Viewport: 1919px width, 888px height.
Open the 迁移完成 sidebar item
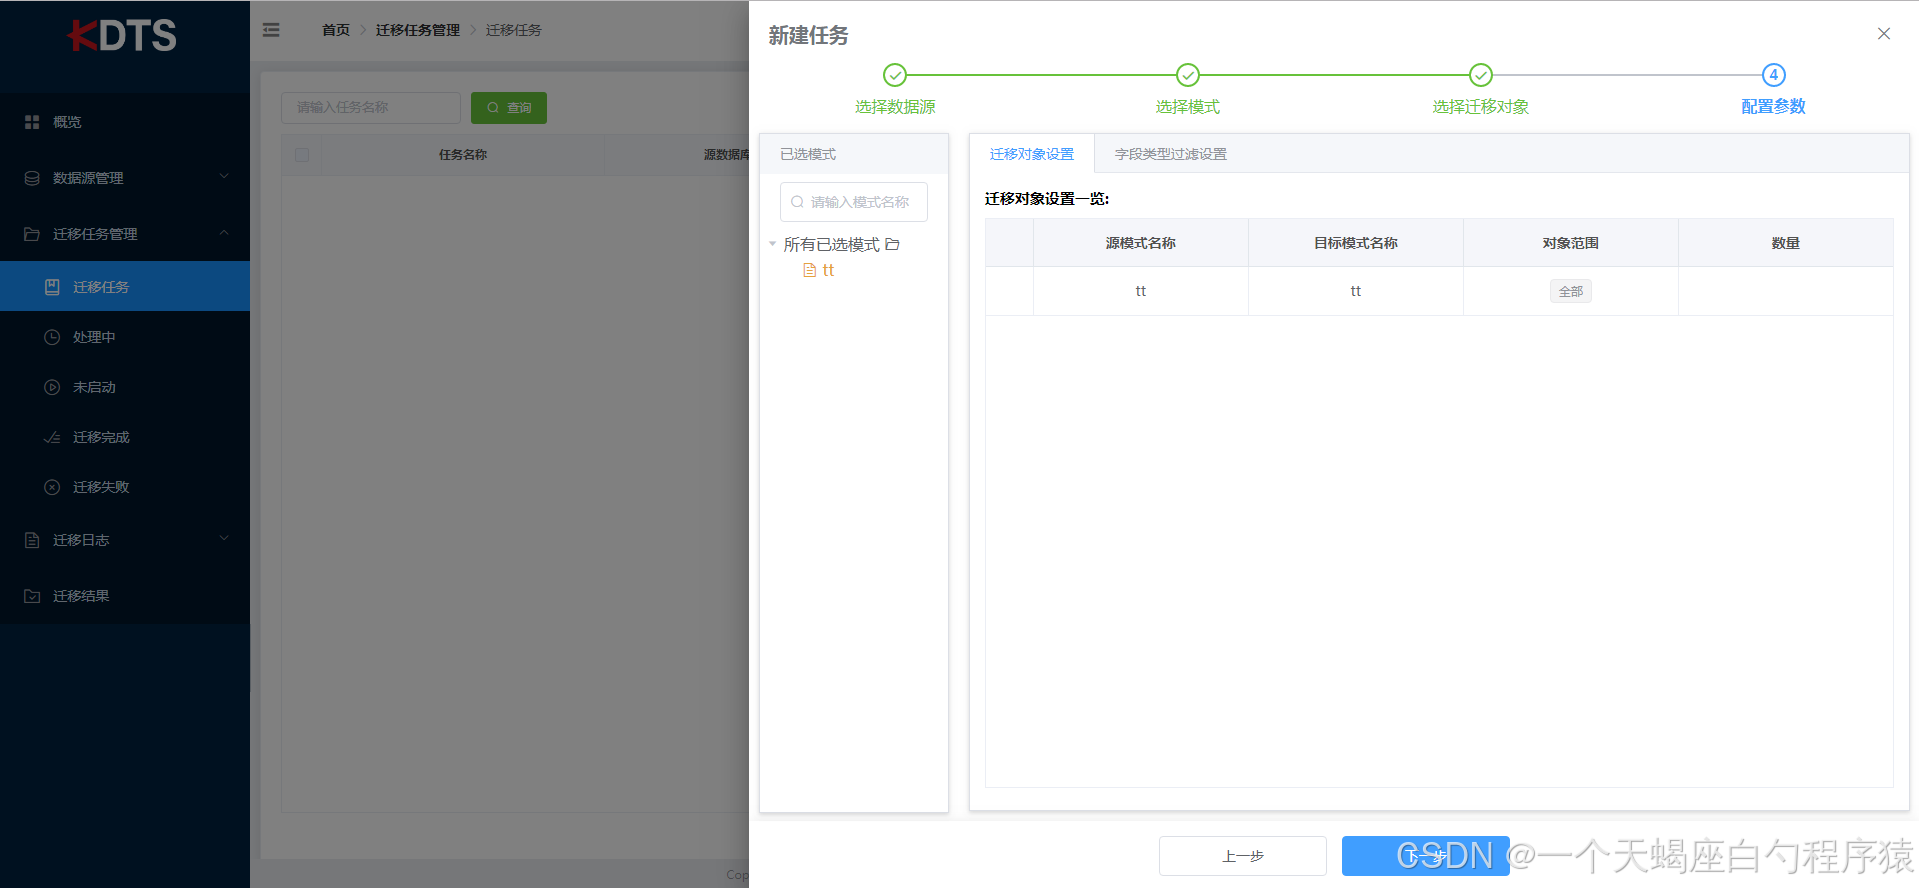tap(125, 437)
